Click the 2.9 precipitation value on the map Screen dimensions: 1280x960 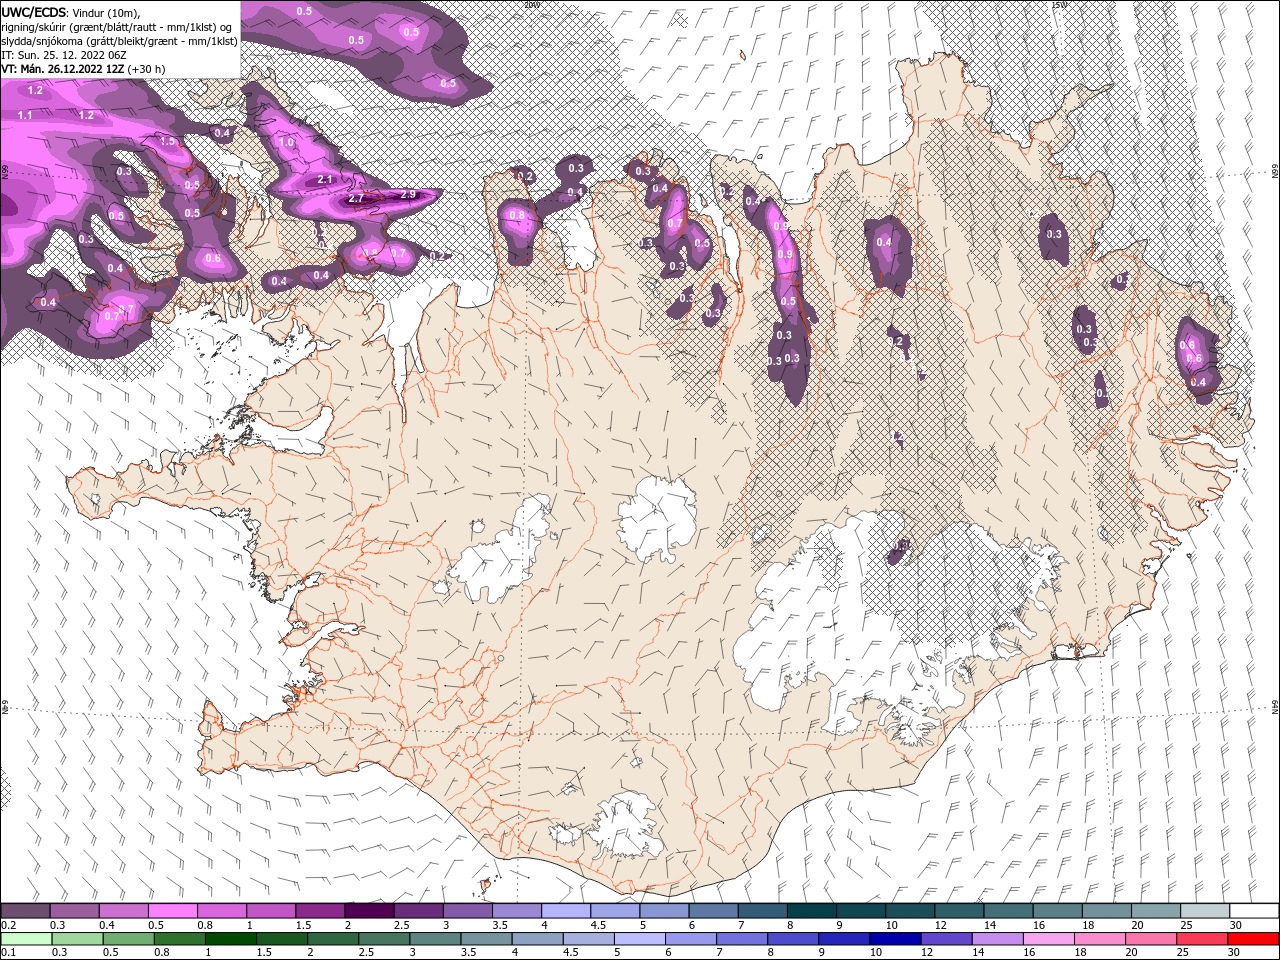[407, 194]
